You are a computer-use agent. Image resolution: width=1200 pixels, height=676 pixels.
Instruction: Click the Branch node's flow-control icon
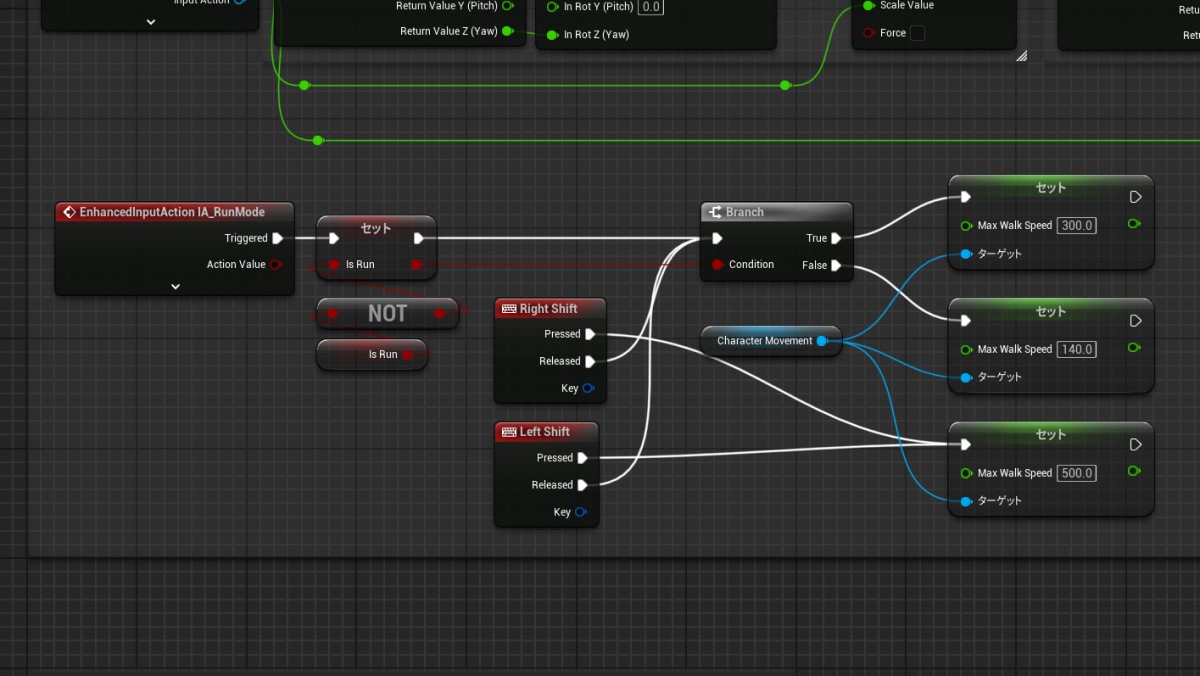[x=715, y=212]
